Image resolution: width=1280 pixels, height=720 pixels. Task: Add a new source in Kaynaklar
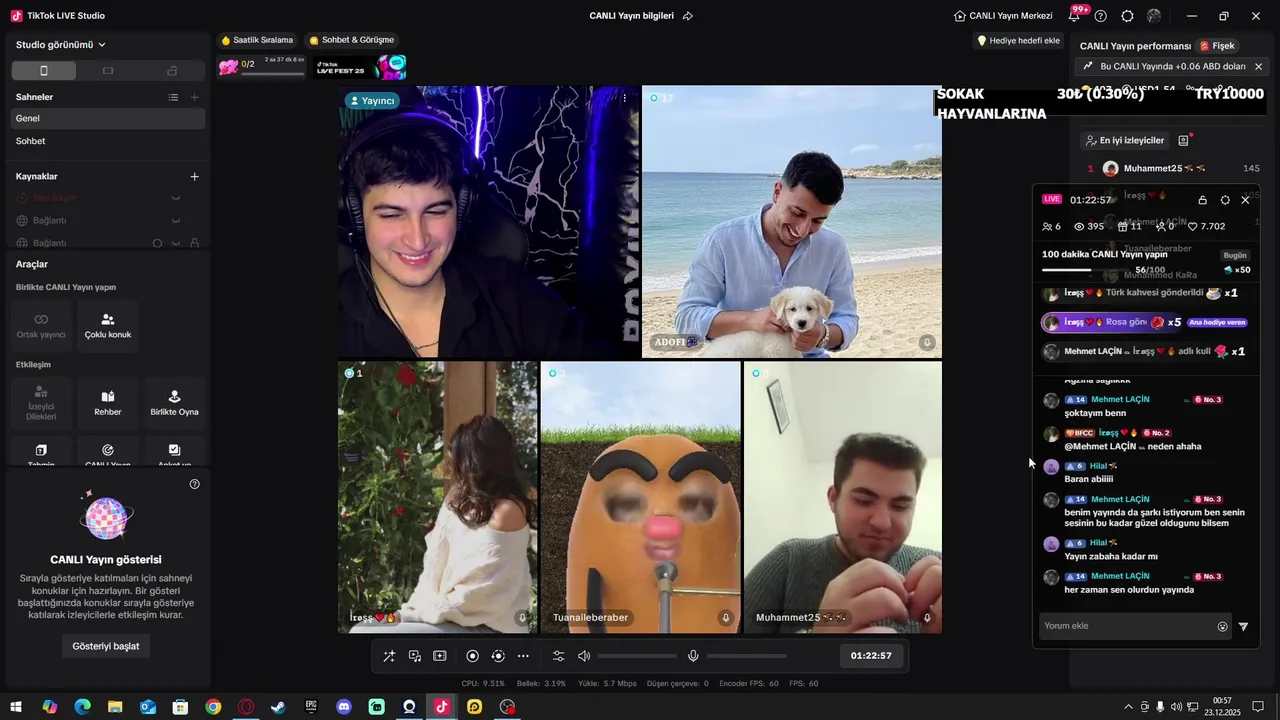pos(195,176)
